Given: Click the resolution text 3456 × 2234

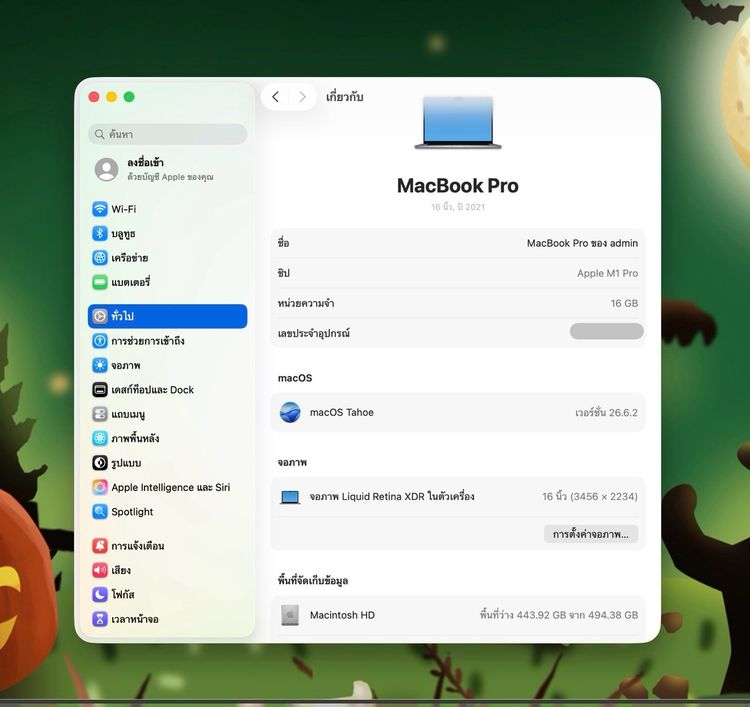Looking at the screenshot, I should coord(604,497).
